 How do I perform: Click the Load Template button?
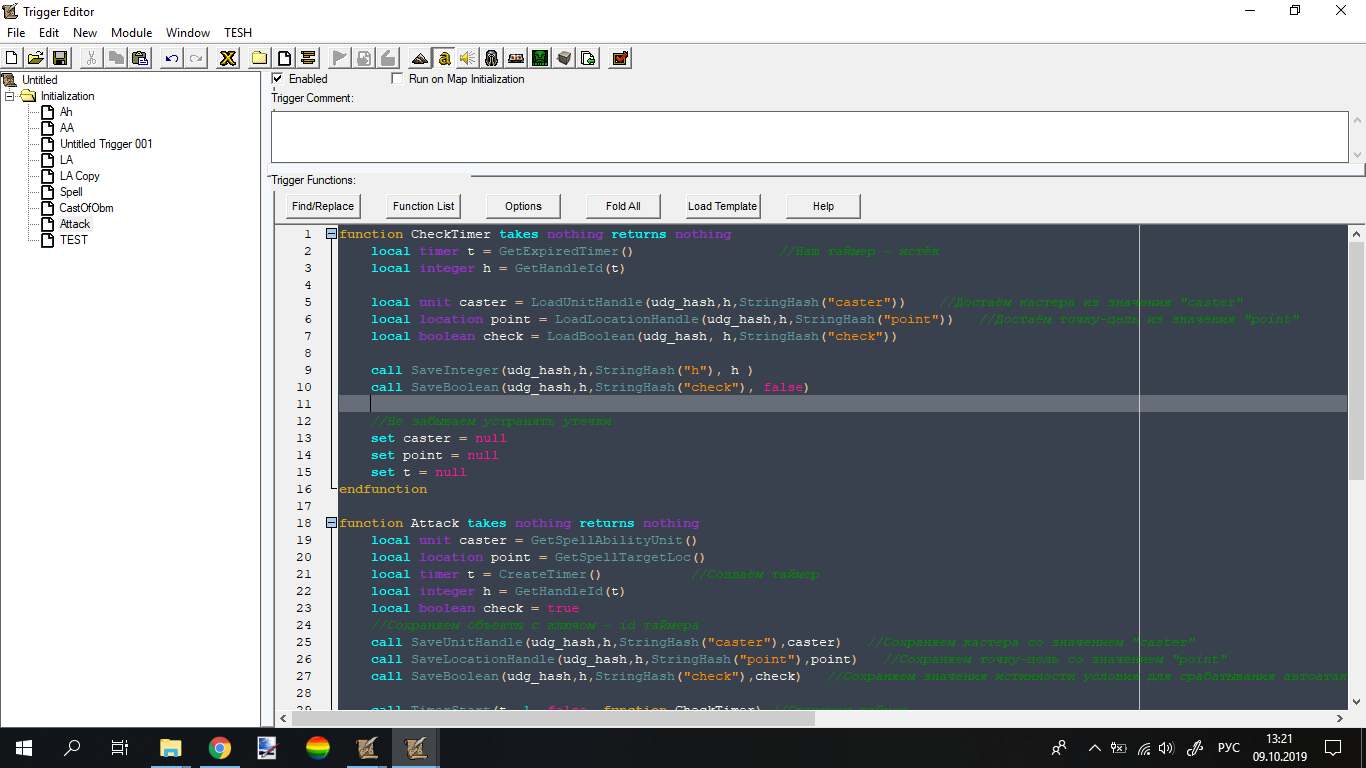point(722,206)
